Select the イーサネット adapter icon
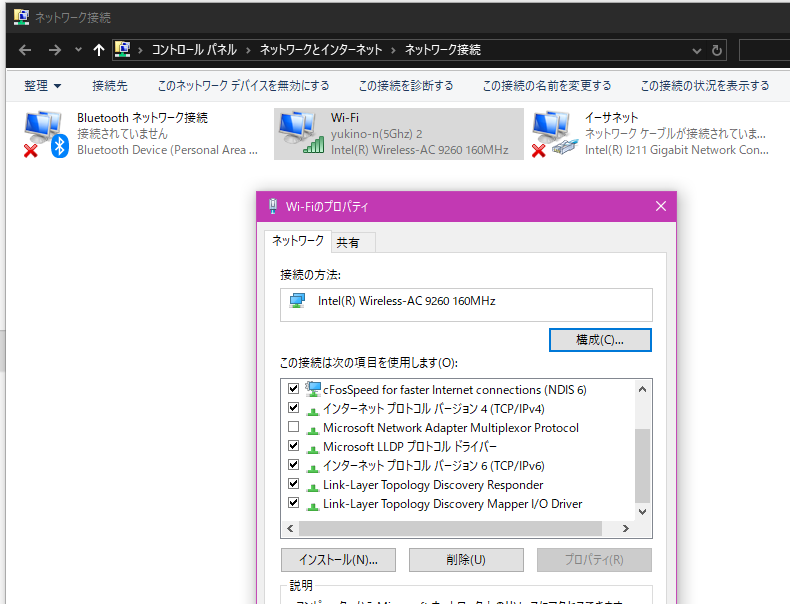This screenshot has width=790, height=604. coord(554,134)
